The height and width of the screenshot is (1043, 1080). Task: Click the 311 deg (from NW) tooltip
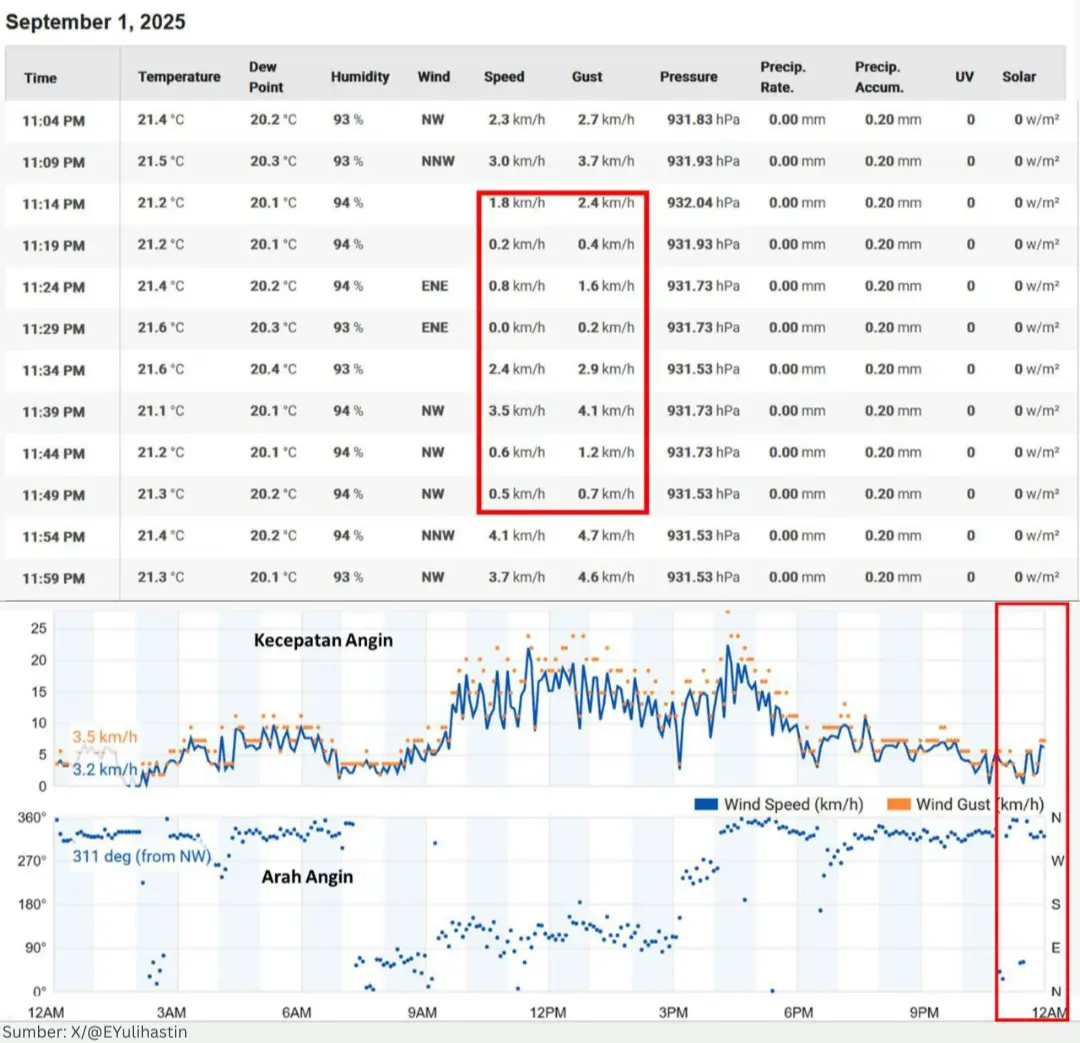139,857
